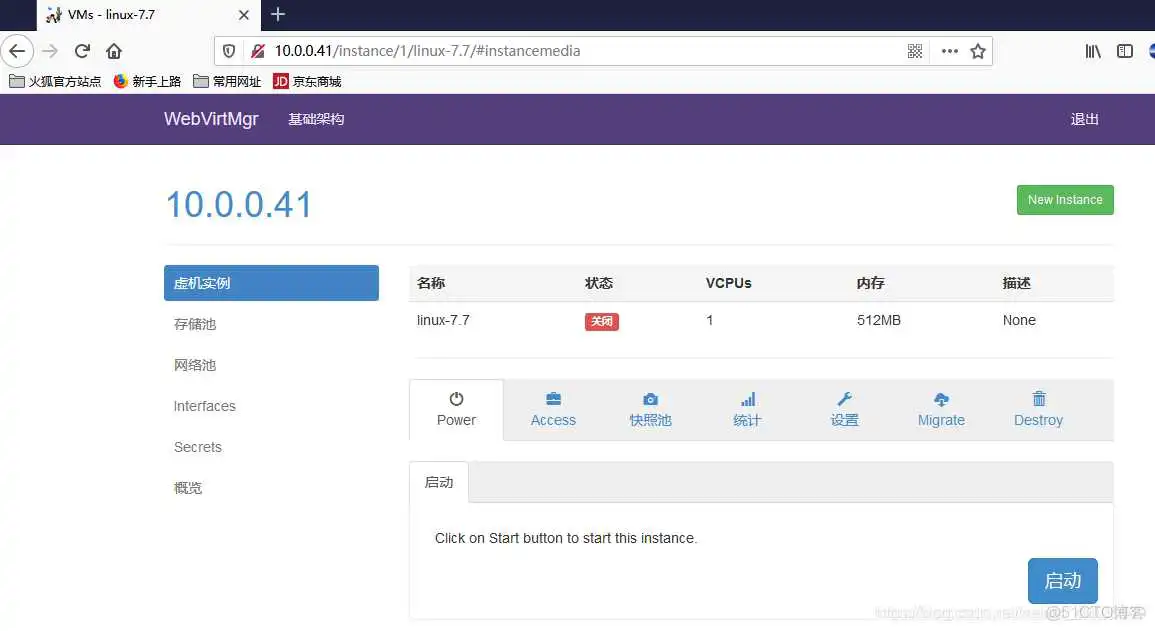
Task: Log out via the 退出 link
Action: [x=1084, y=118]
